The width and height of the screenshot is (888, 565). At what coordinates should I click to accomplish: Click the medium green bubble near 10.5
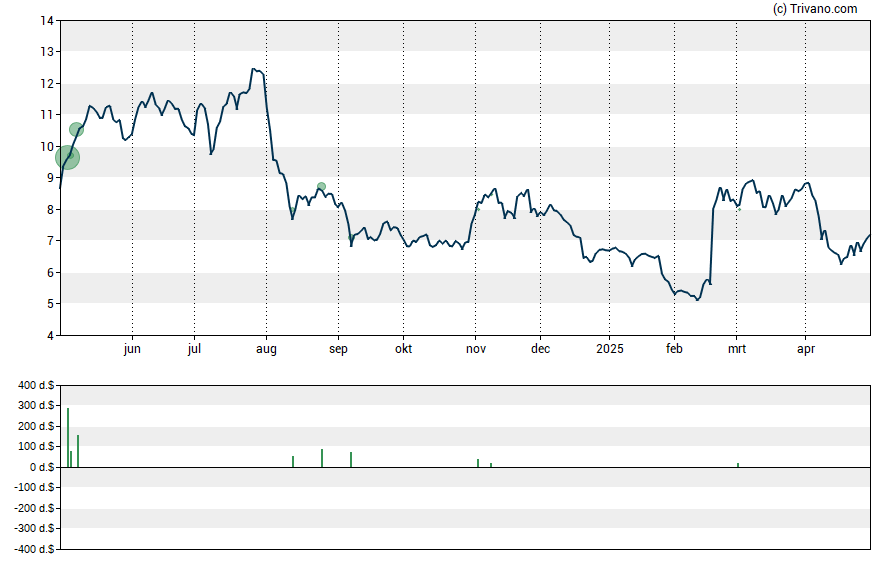click(76, 130)
